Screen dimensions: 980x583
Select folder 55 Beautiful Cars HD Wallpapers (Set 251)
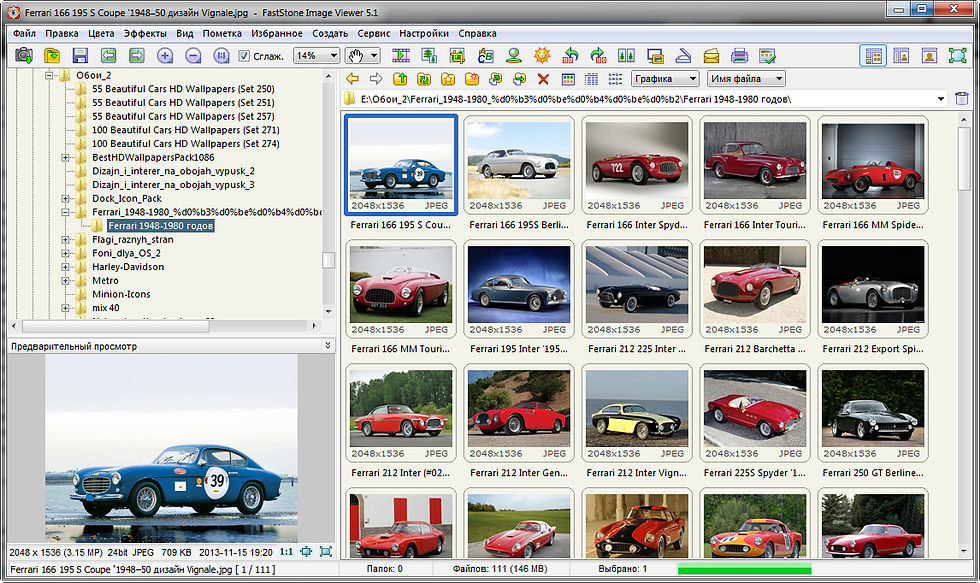(x=183, y=102)
